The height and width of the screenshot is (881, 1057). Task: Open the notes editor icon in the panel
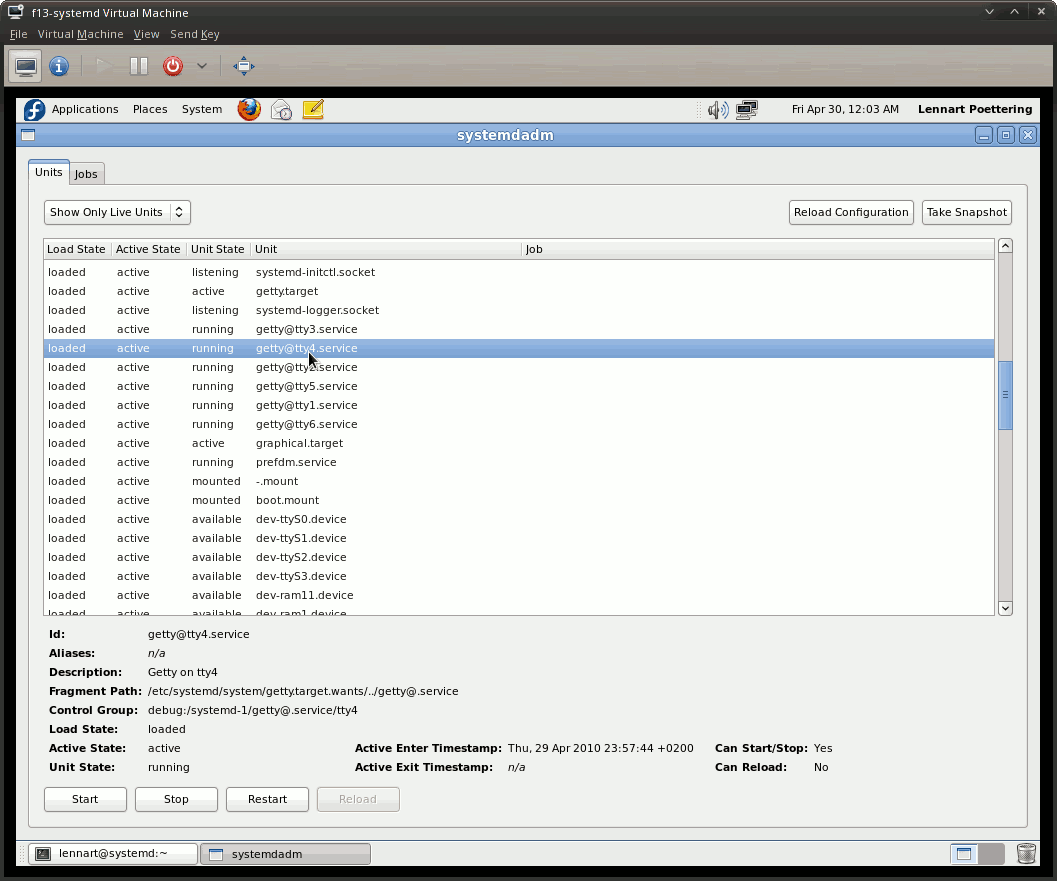312,109
